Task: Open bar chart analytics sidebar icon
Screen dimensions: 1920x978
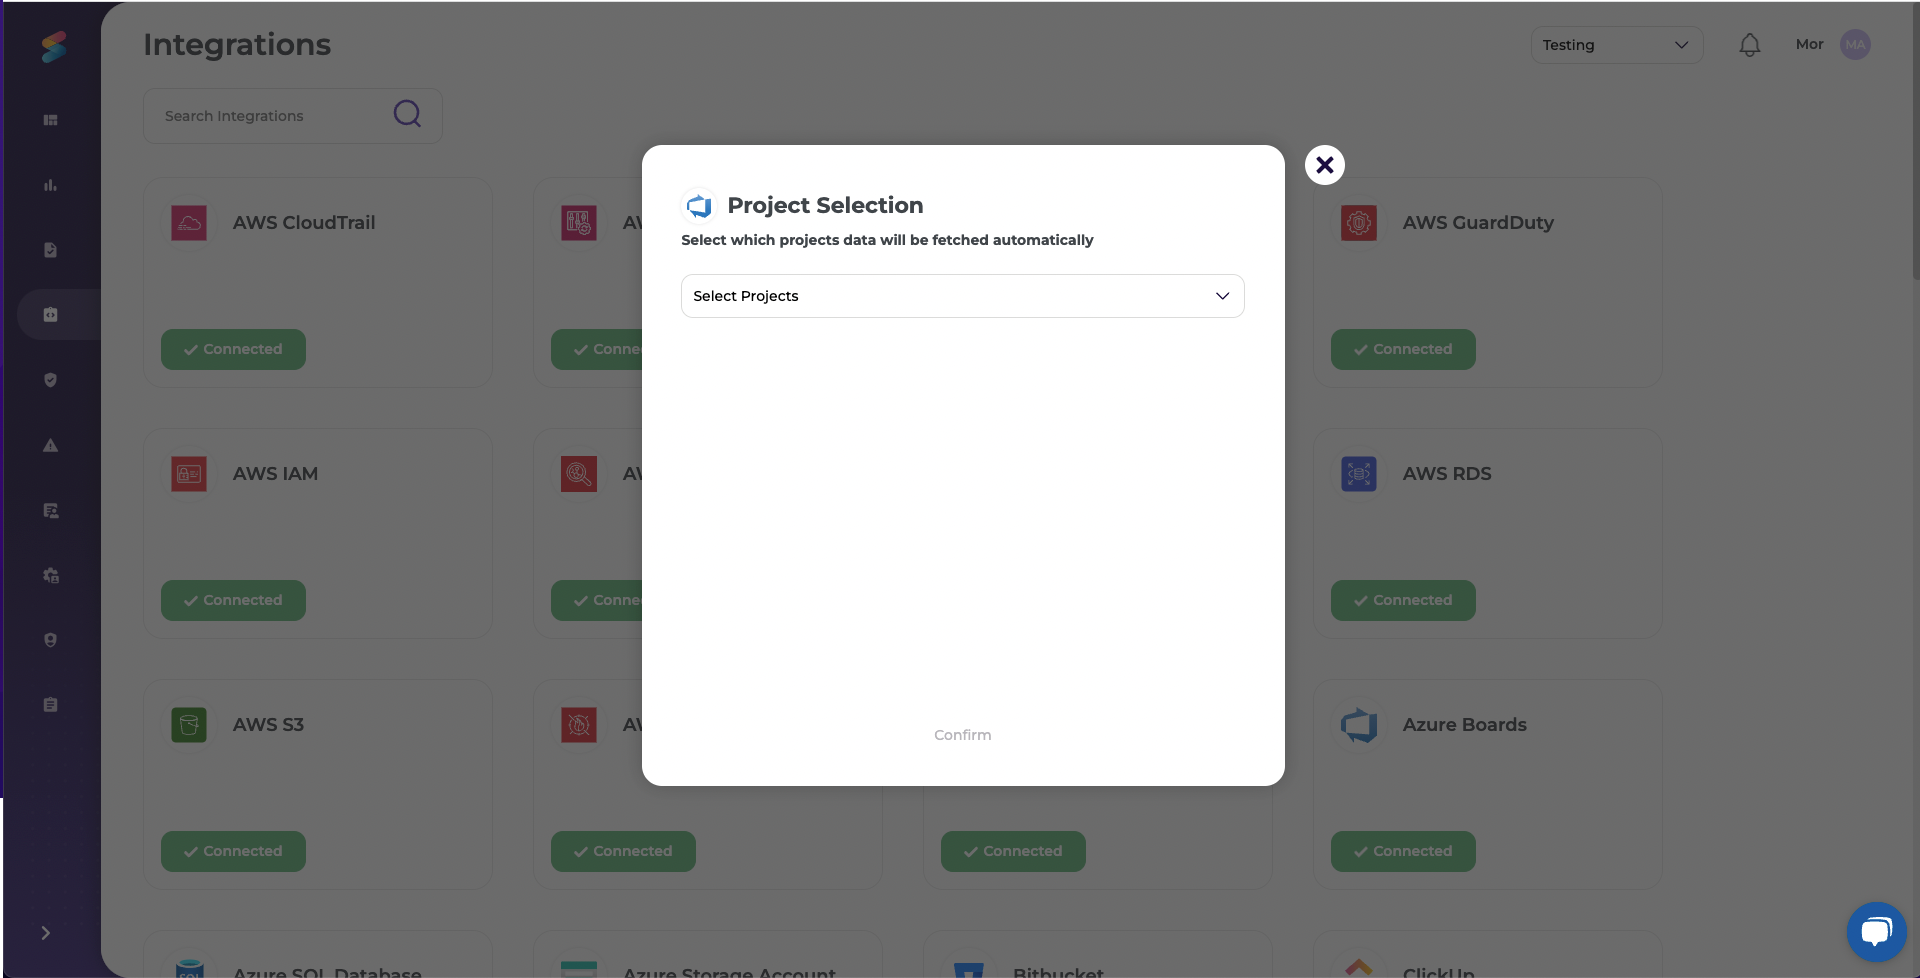Action: (x=50, y=185)
